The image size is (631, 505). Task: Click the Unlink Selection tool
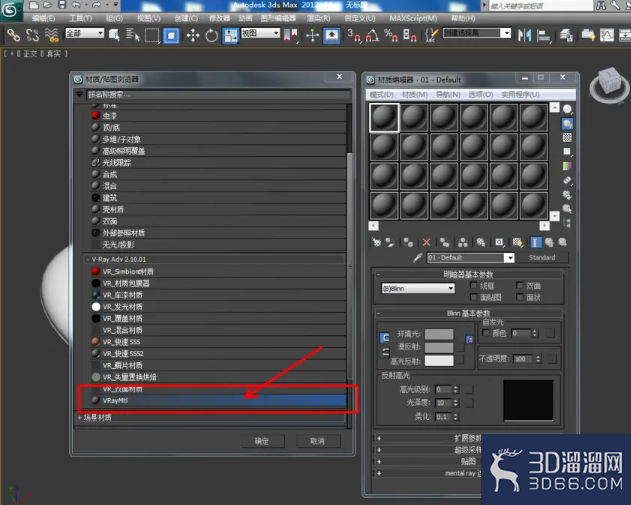coord(33,35)
